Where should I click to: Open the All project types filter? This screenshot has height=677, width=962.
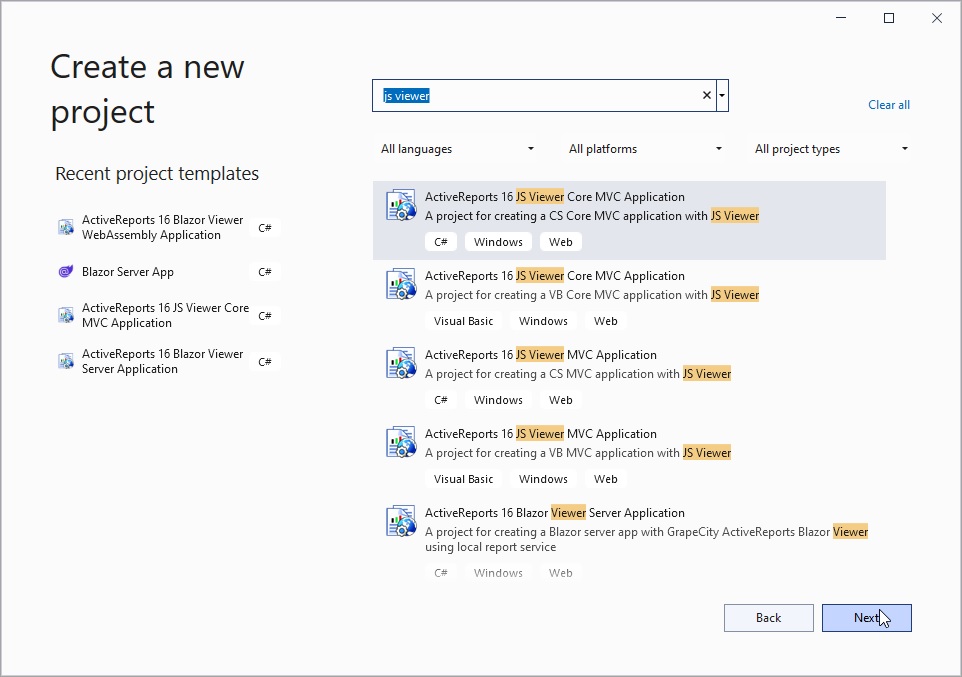(831, 149)
